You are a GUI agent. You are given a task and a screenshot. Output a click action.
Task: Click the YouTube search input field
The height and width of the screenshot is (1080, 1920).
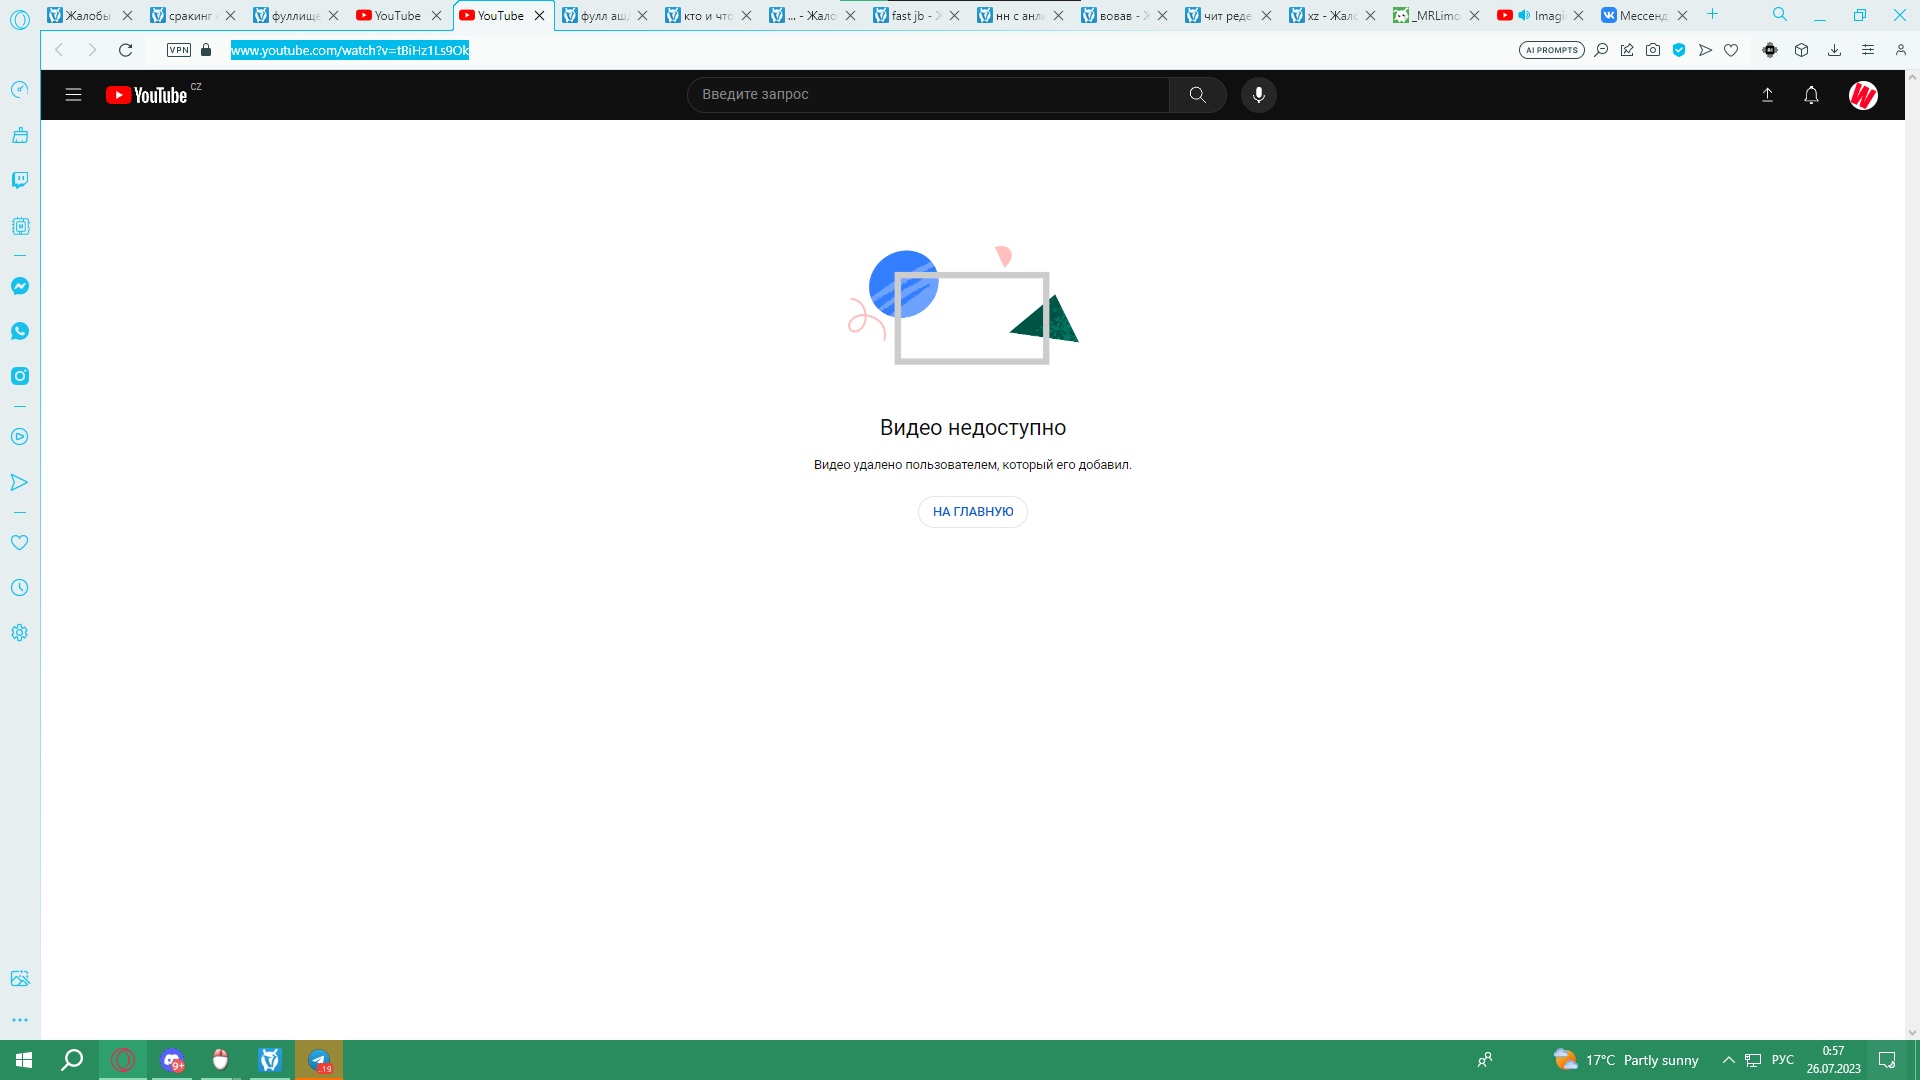(928, 95)
